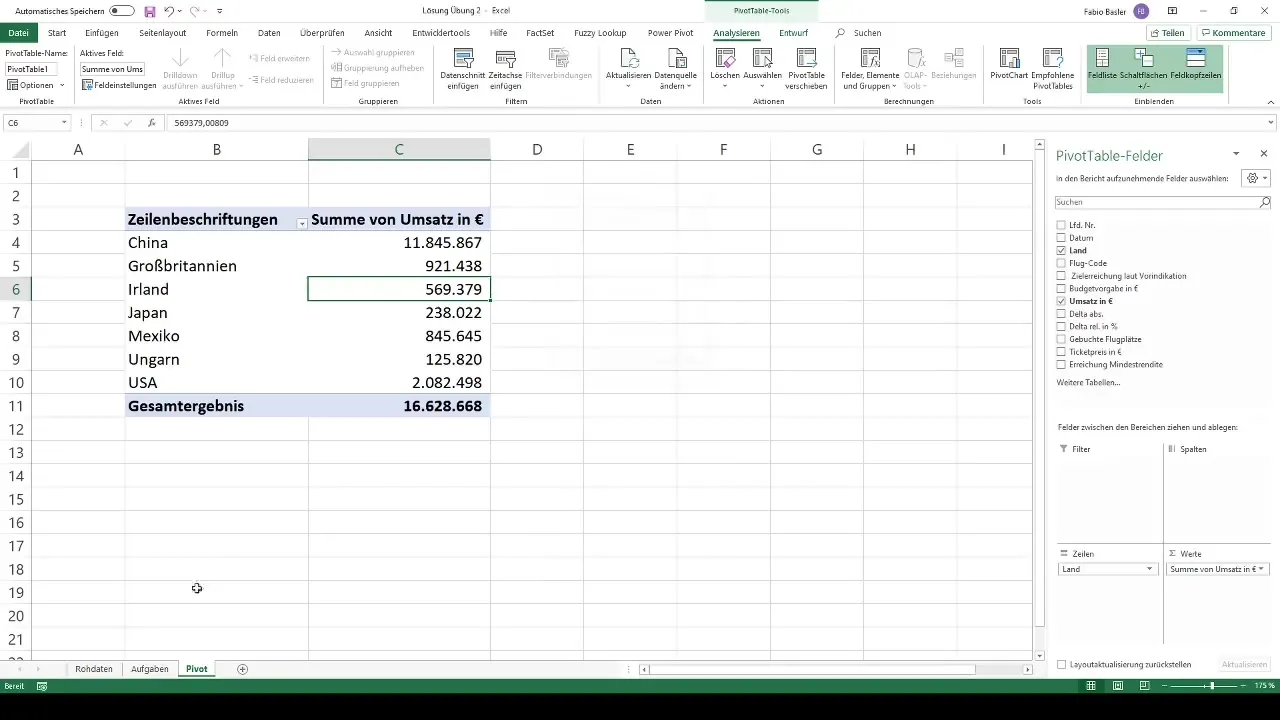Switch to the Aufgaben sheet tab
Screen dimensions: 1280x720
click(150, 669)
